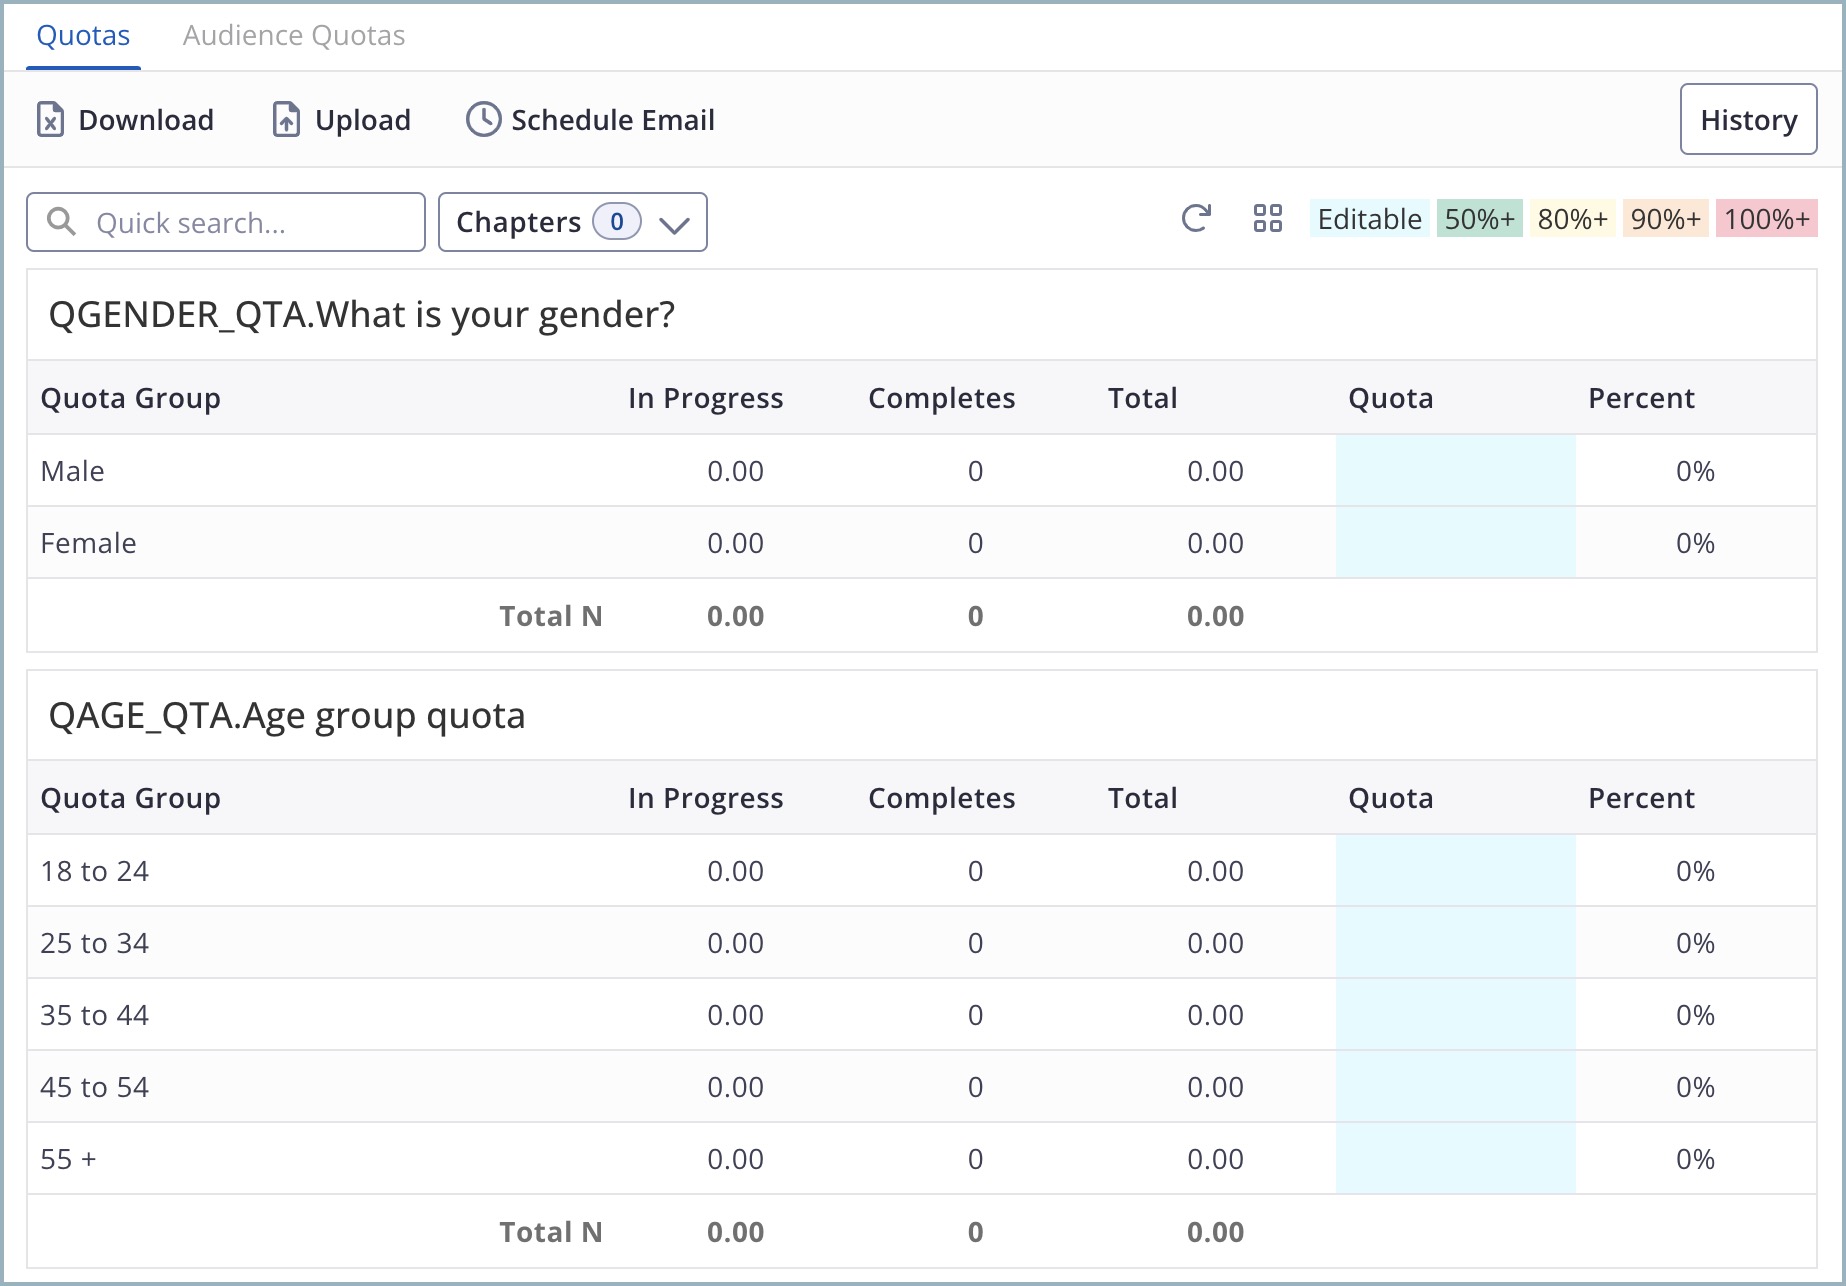Open the Quotas tab

click(83, 36)
